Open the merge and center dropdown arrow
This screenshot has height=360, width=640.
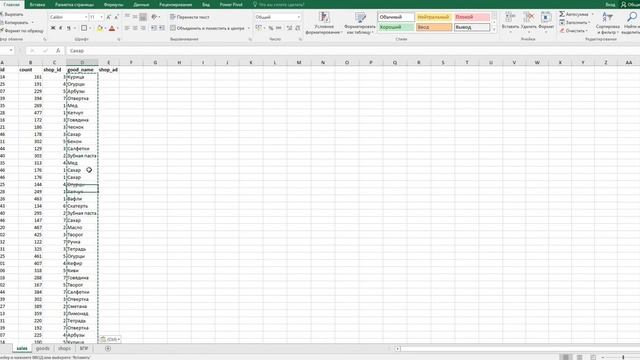pos(249,28)
